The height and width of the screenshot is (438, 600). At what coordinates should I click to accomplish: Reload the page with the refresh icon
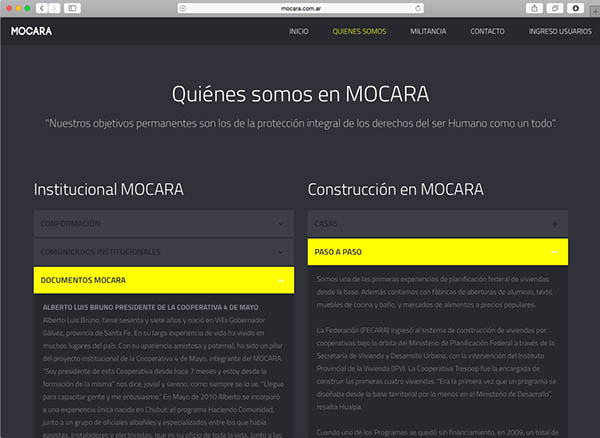tap(421, 8)
